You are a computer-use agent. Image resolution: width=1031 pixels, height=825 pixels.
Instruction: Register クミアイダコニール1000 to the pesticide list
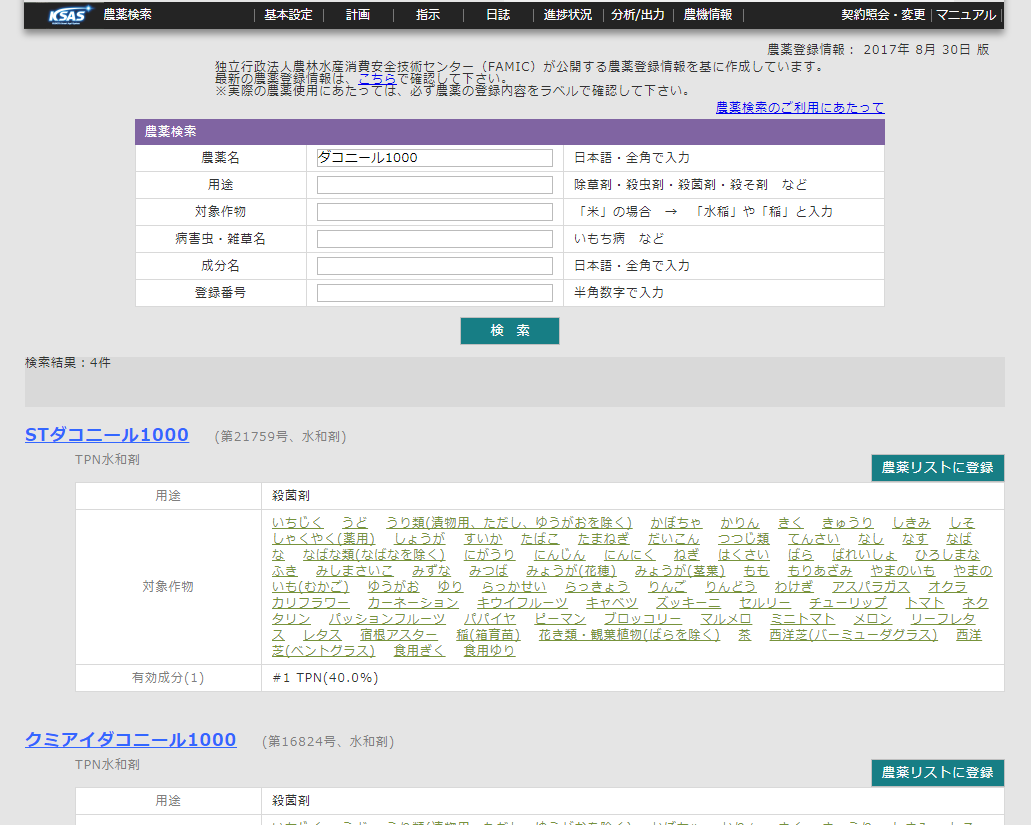pyautogui.click(x=938, y=772)
